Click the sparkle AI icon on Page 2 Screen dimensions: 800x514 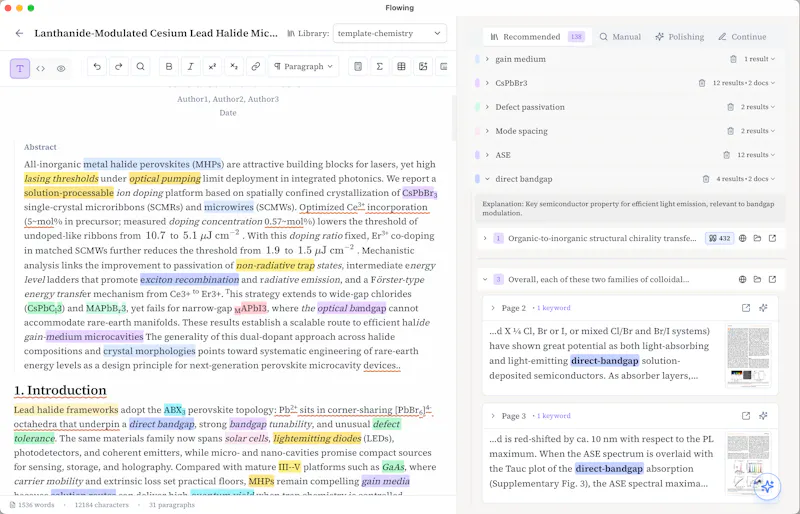[x=763, y=308]
